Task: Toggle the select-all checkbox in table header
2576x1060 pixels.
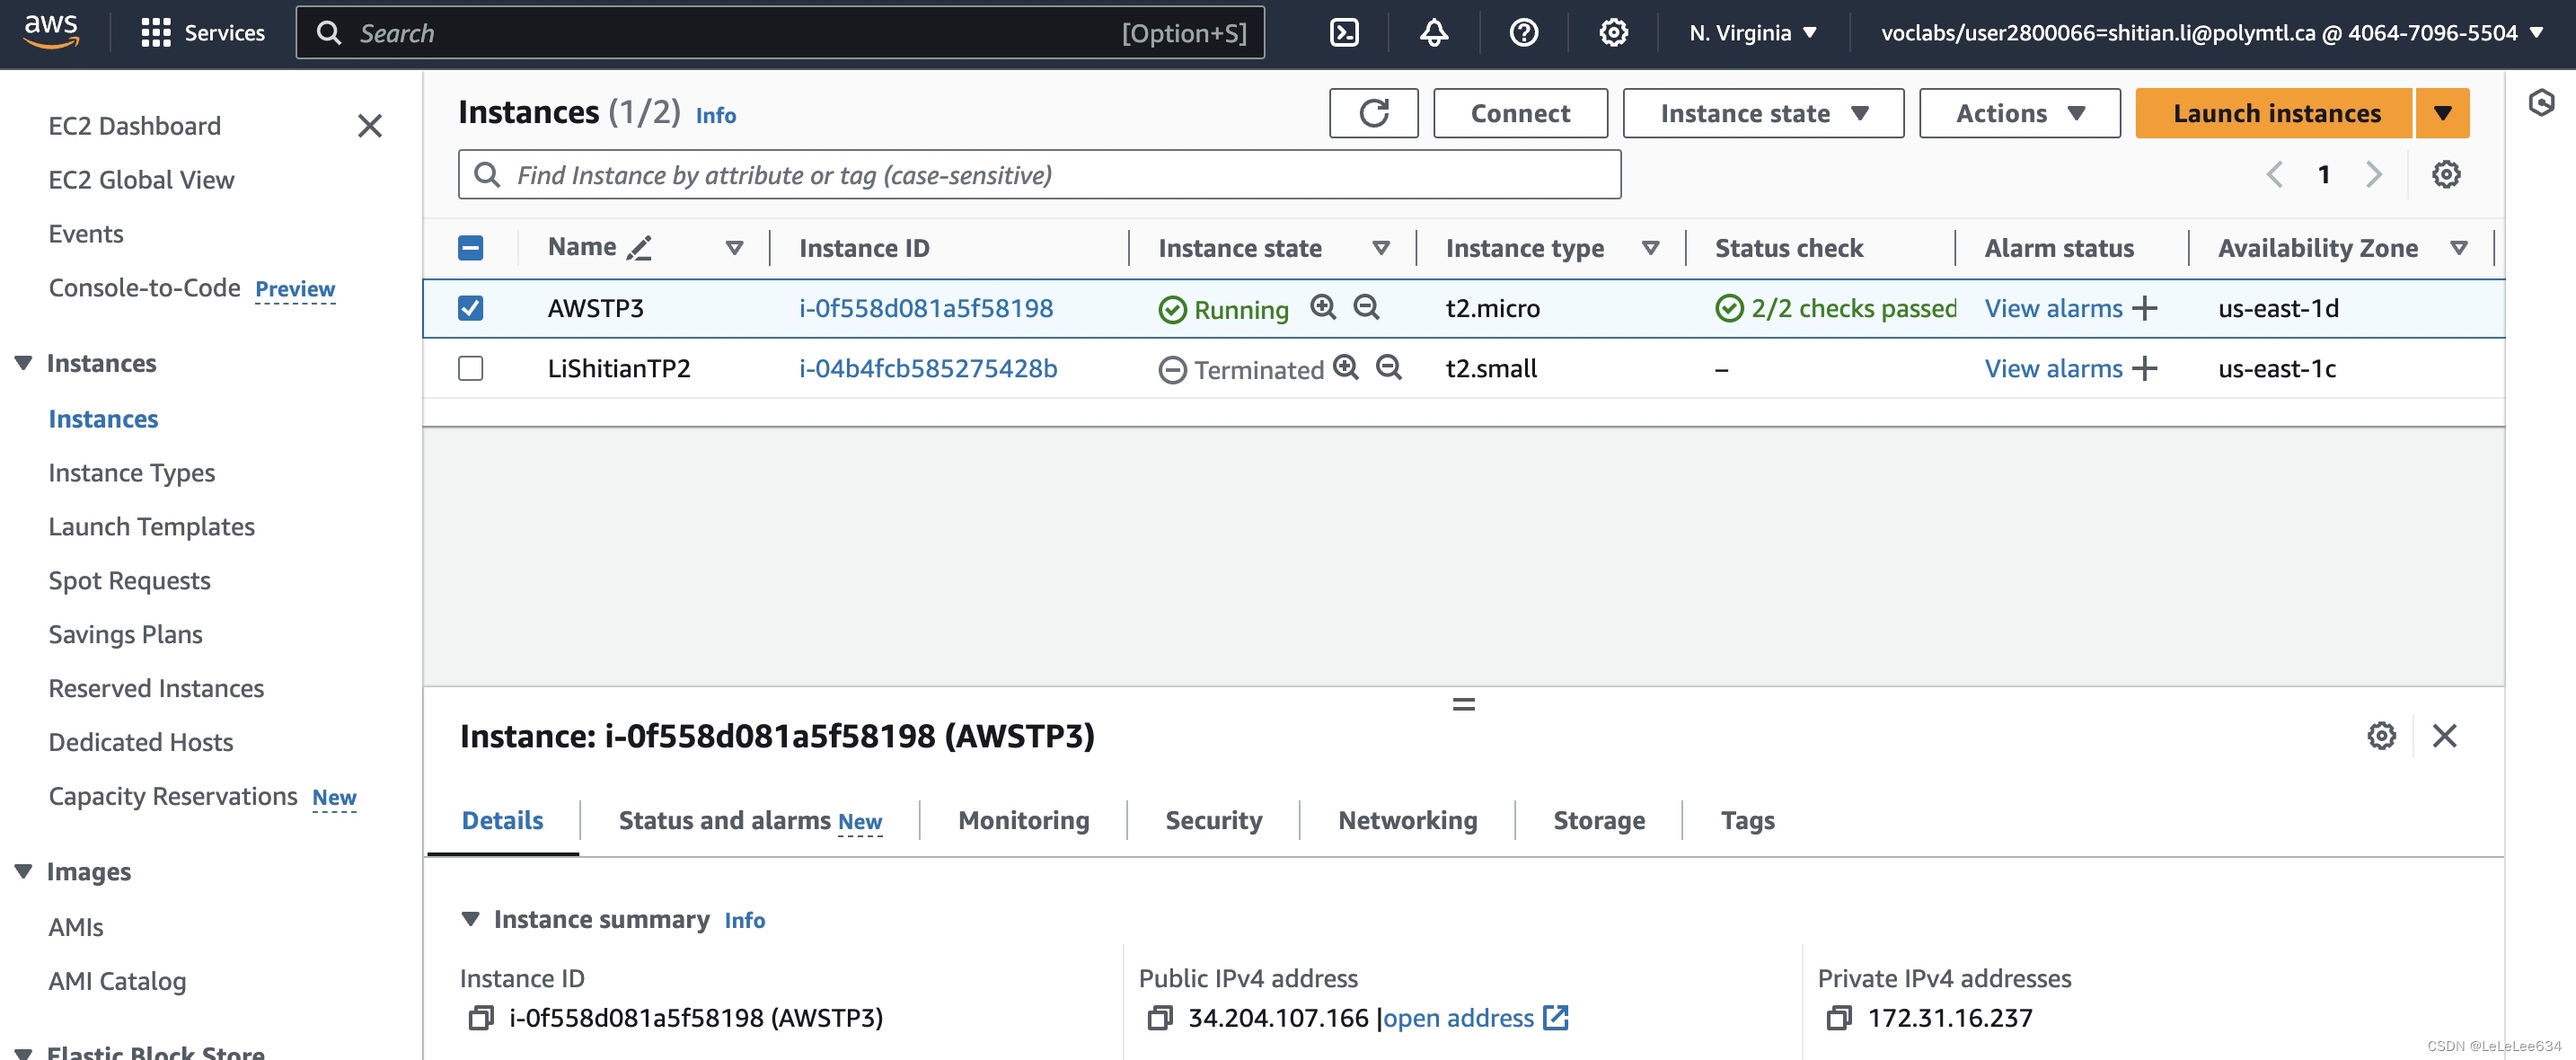Action: click(470, 247)
